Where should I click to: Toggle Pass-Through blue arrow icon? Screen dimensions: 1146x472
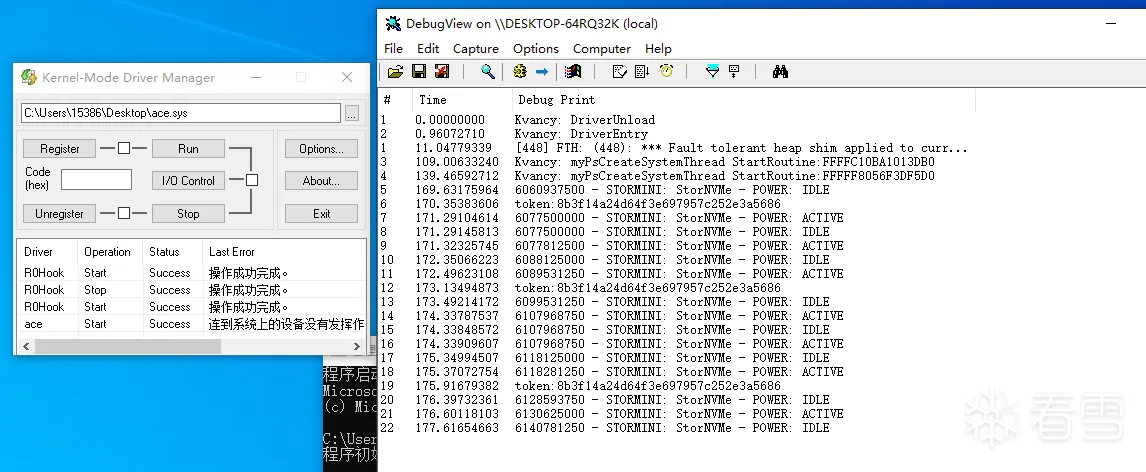[x=542, y=72]
